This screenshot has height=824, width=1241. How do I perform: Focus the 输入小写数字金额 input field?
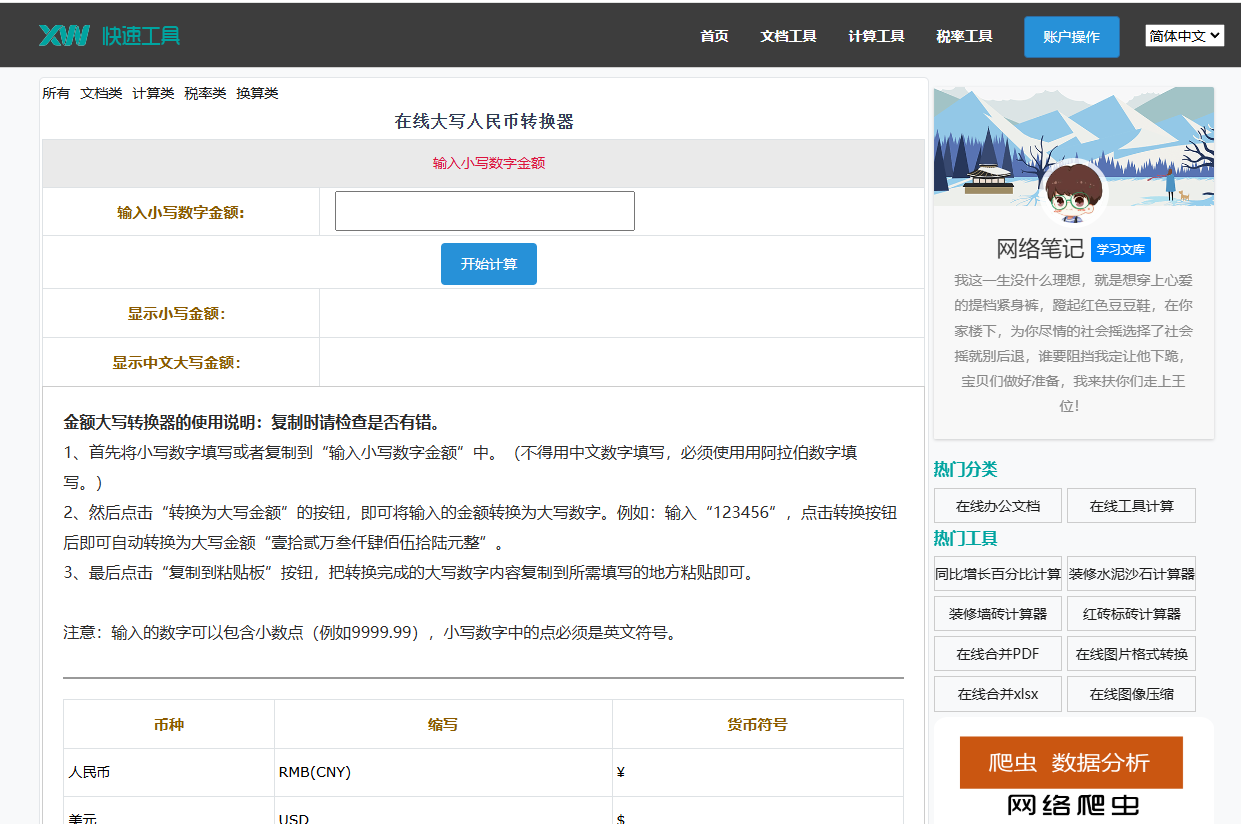click(484, 211)
